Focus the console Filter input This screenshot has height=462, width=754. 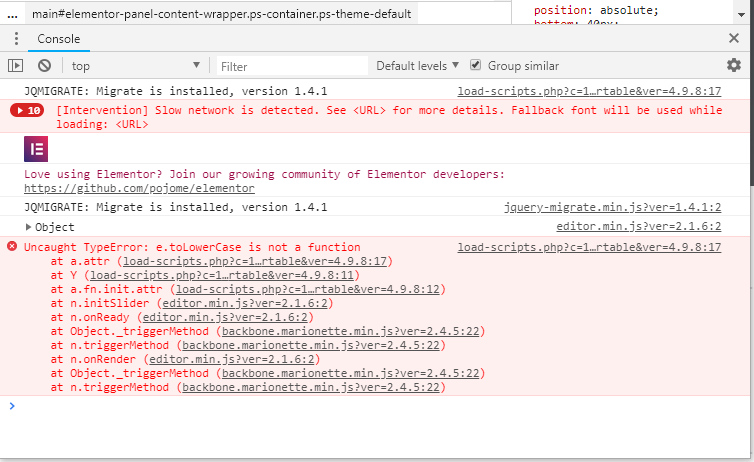(292, 66)
